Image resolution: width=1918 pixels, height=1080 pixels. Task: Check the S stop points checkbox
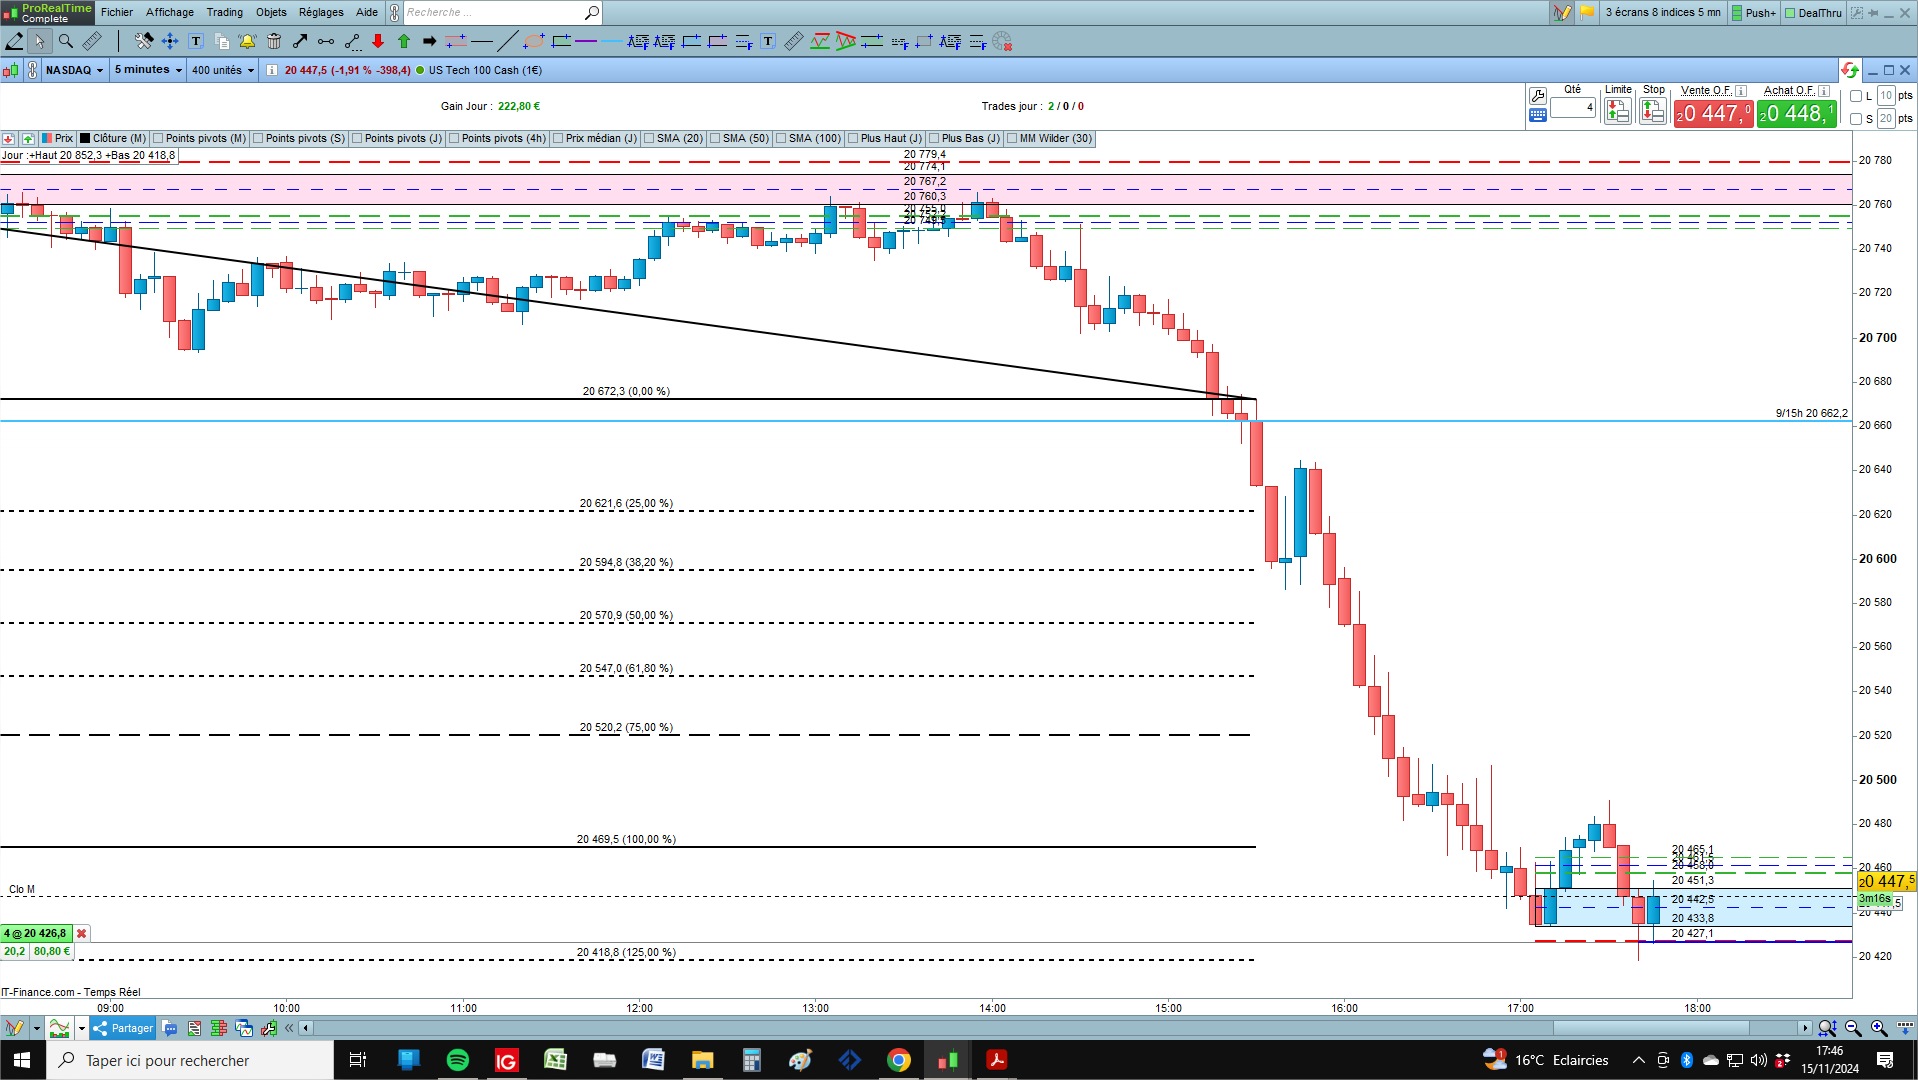(1856, 119)
